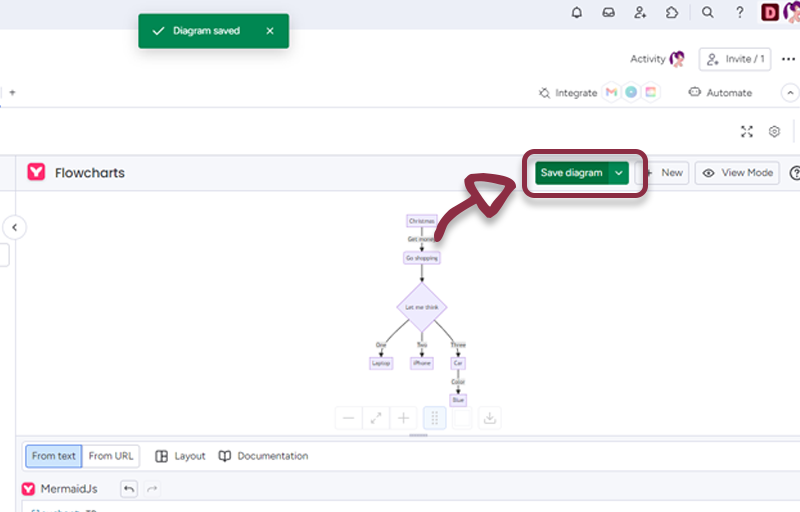Screen dimensions: 800x512
Task: Fit diagram to screen with expand arrows
Action: [x=376, y=419]
